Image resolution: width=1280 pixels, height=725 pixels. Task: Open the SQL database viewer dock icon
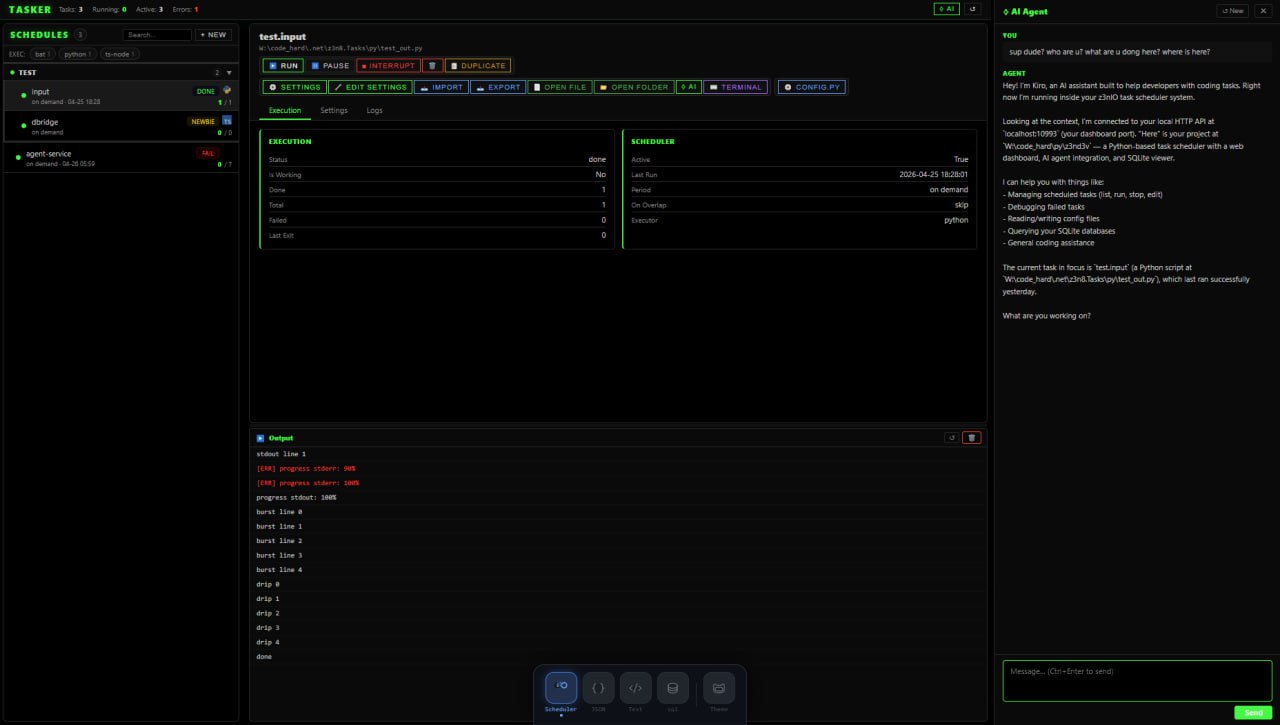(673, 688)
